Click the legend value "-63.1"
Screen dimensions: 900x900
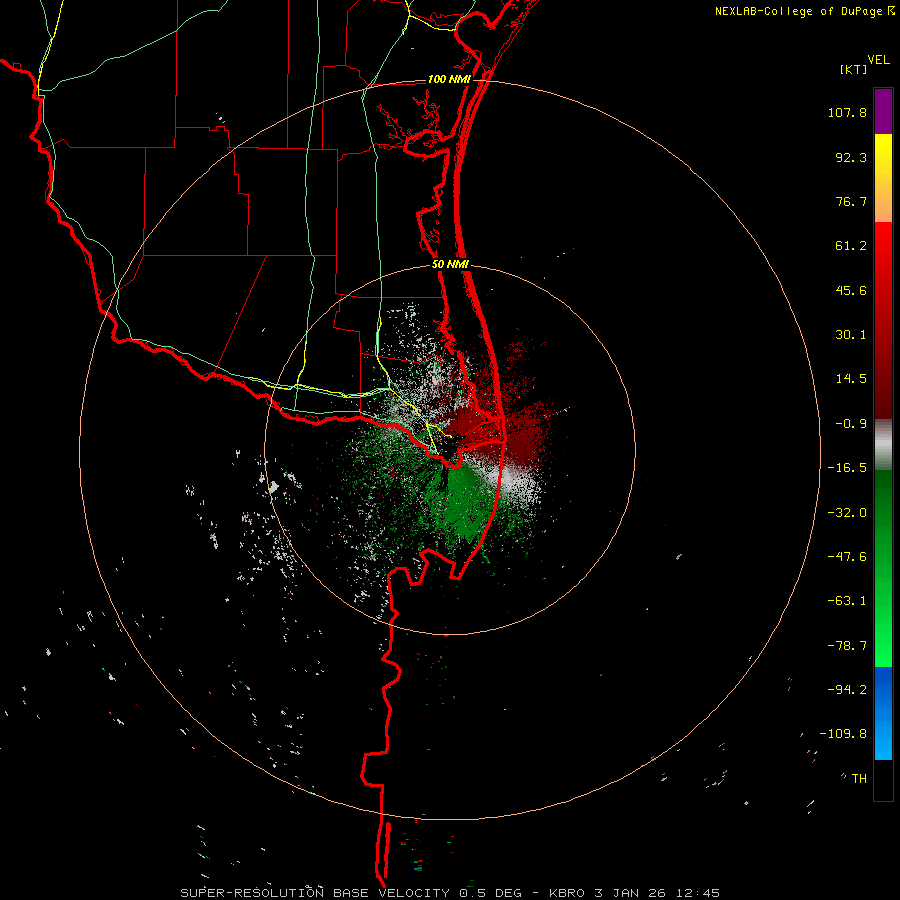pos(847,601)
